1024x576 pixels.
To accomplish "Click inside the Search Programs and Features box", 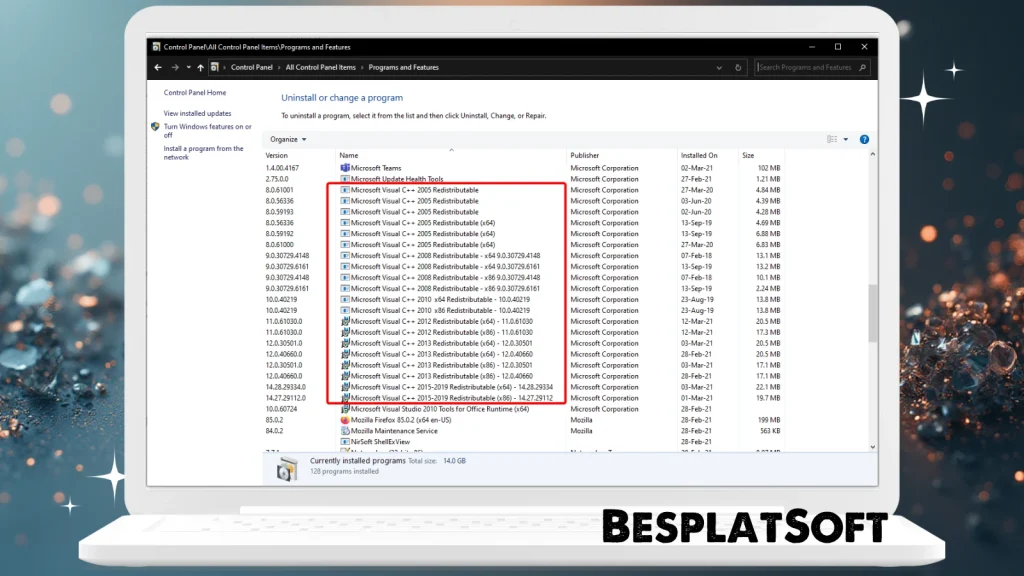I will (x=805, y=67).
